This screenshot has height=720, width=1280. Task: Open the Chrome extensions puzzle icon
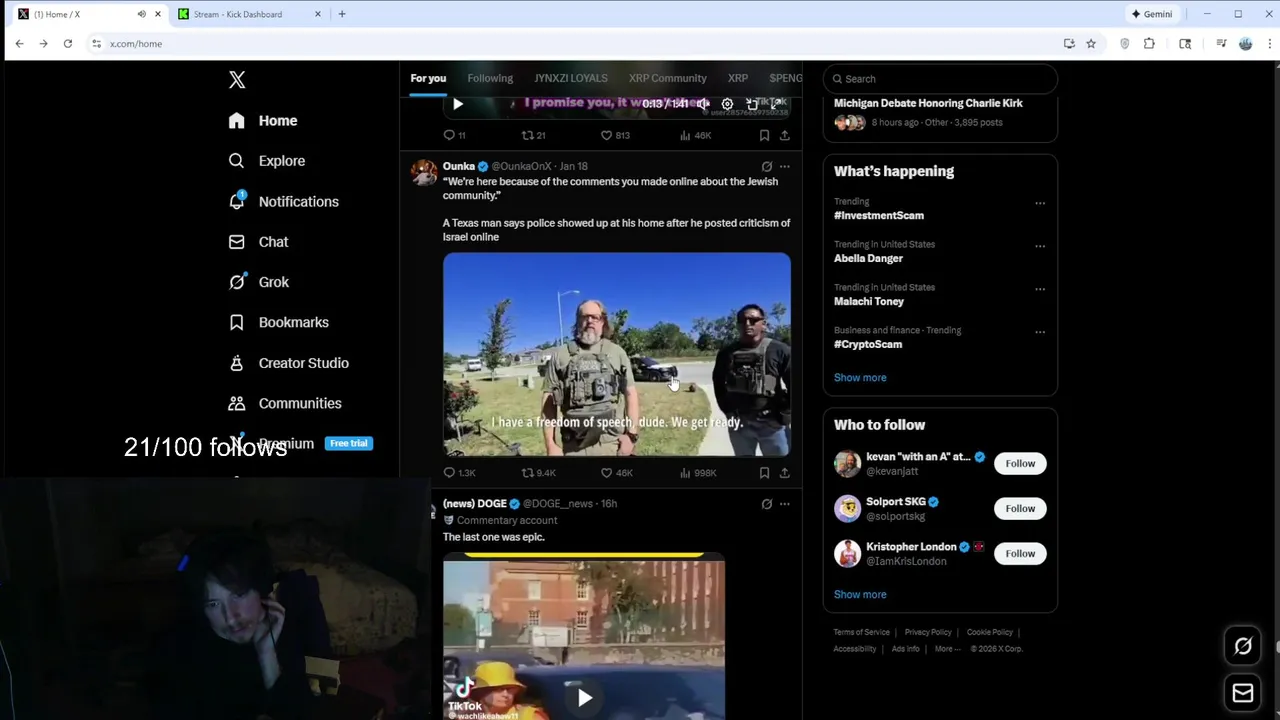point(1149,44)
